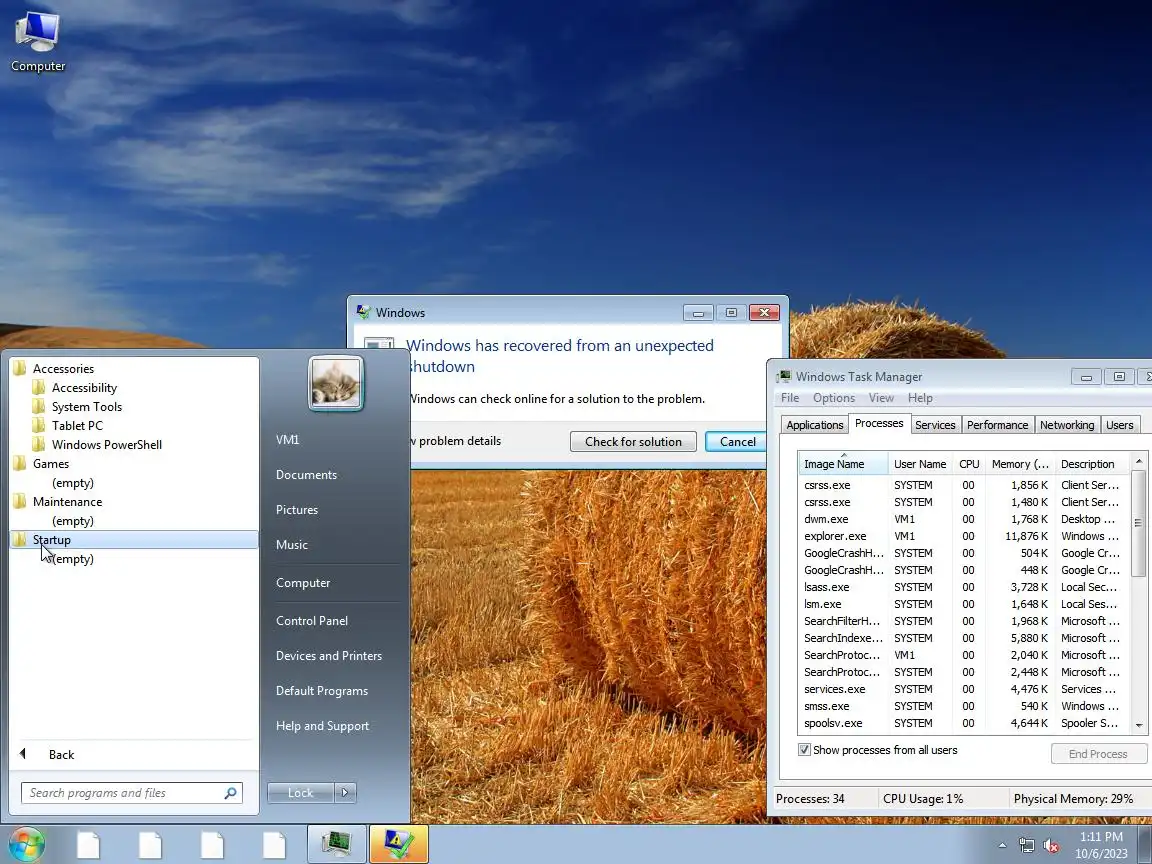Open Help and Support
The image size is (1152, 864).
click(x=323, y=726)
